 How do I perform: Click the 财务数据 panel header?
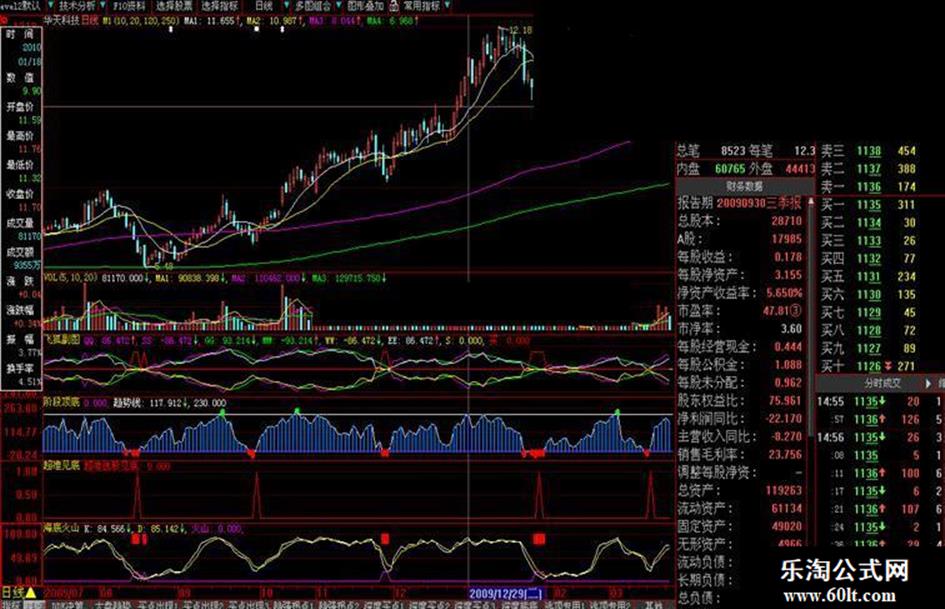(744, 186)
